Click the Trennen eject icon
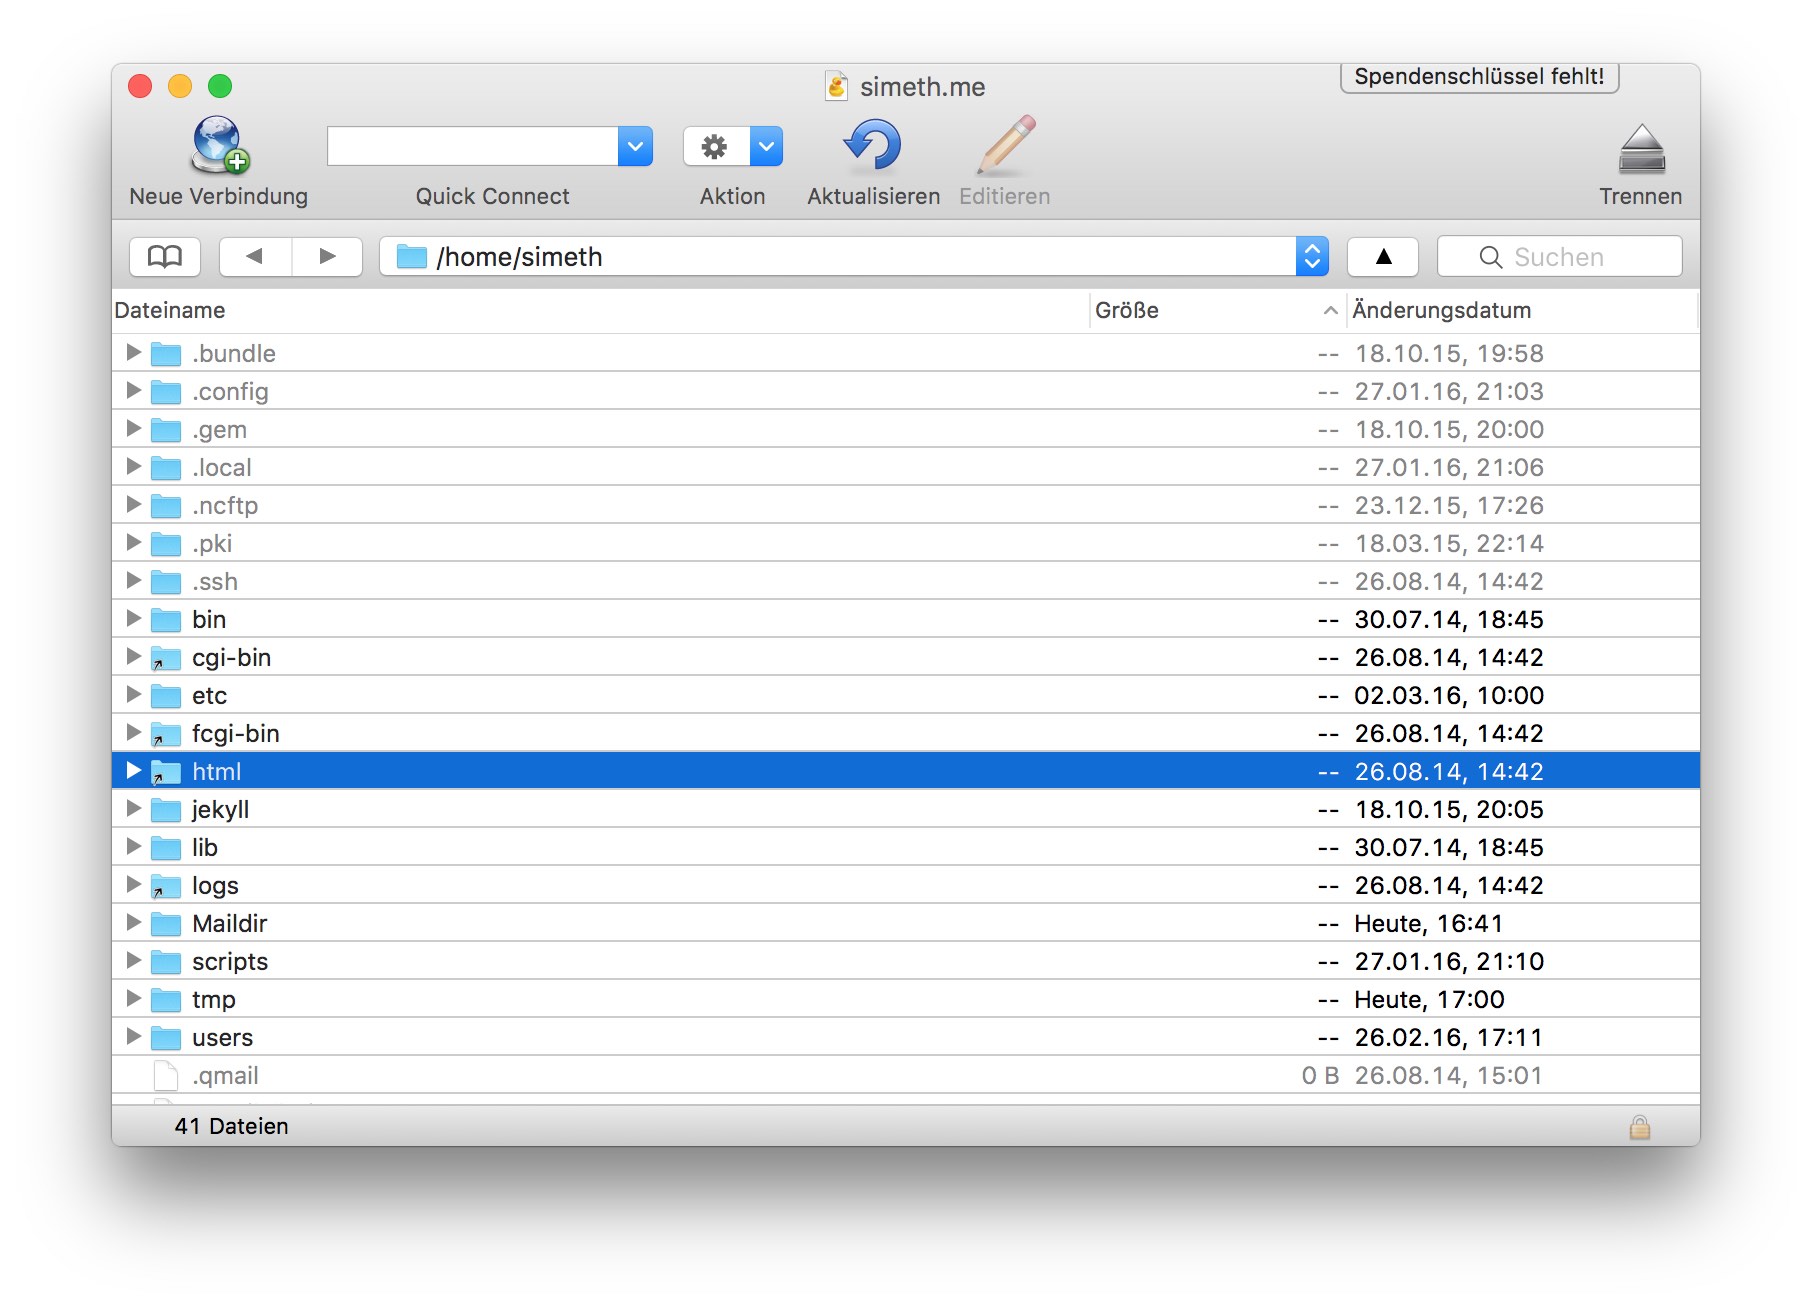 coord(1640,150)
